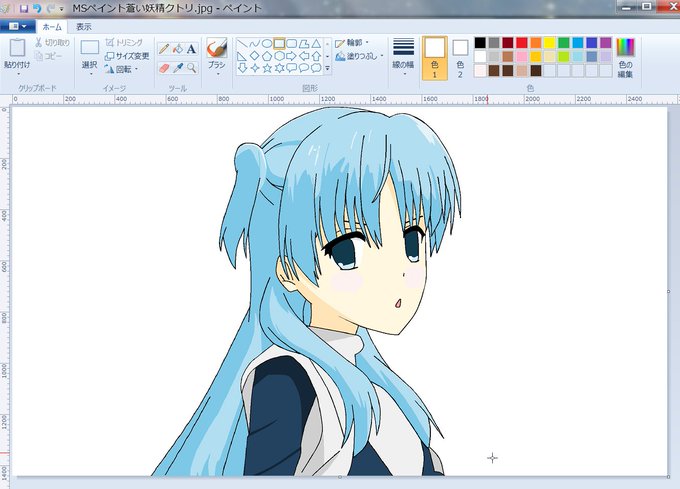Choose the Right triangle shape
680x489 pixels.
(x=242, y=56)
